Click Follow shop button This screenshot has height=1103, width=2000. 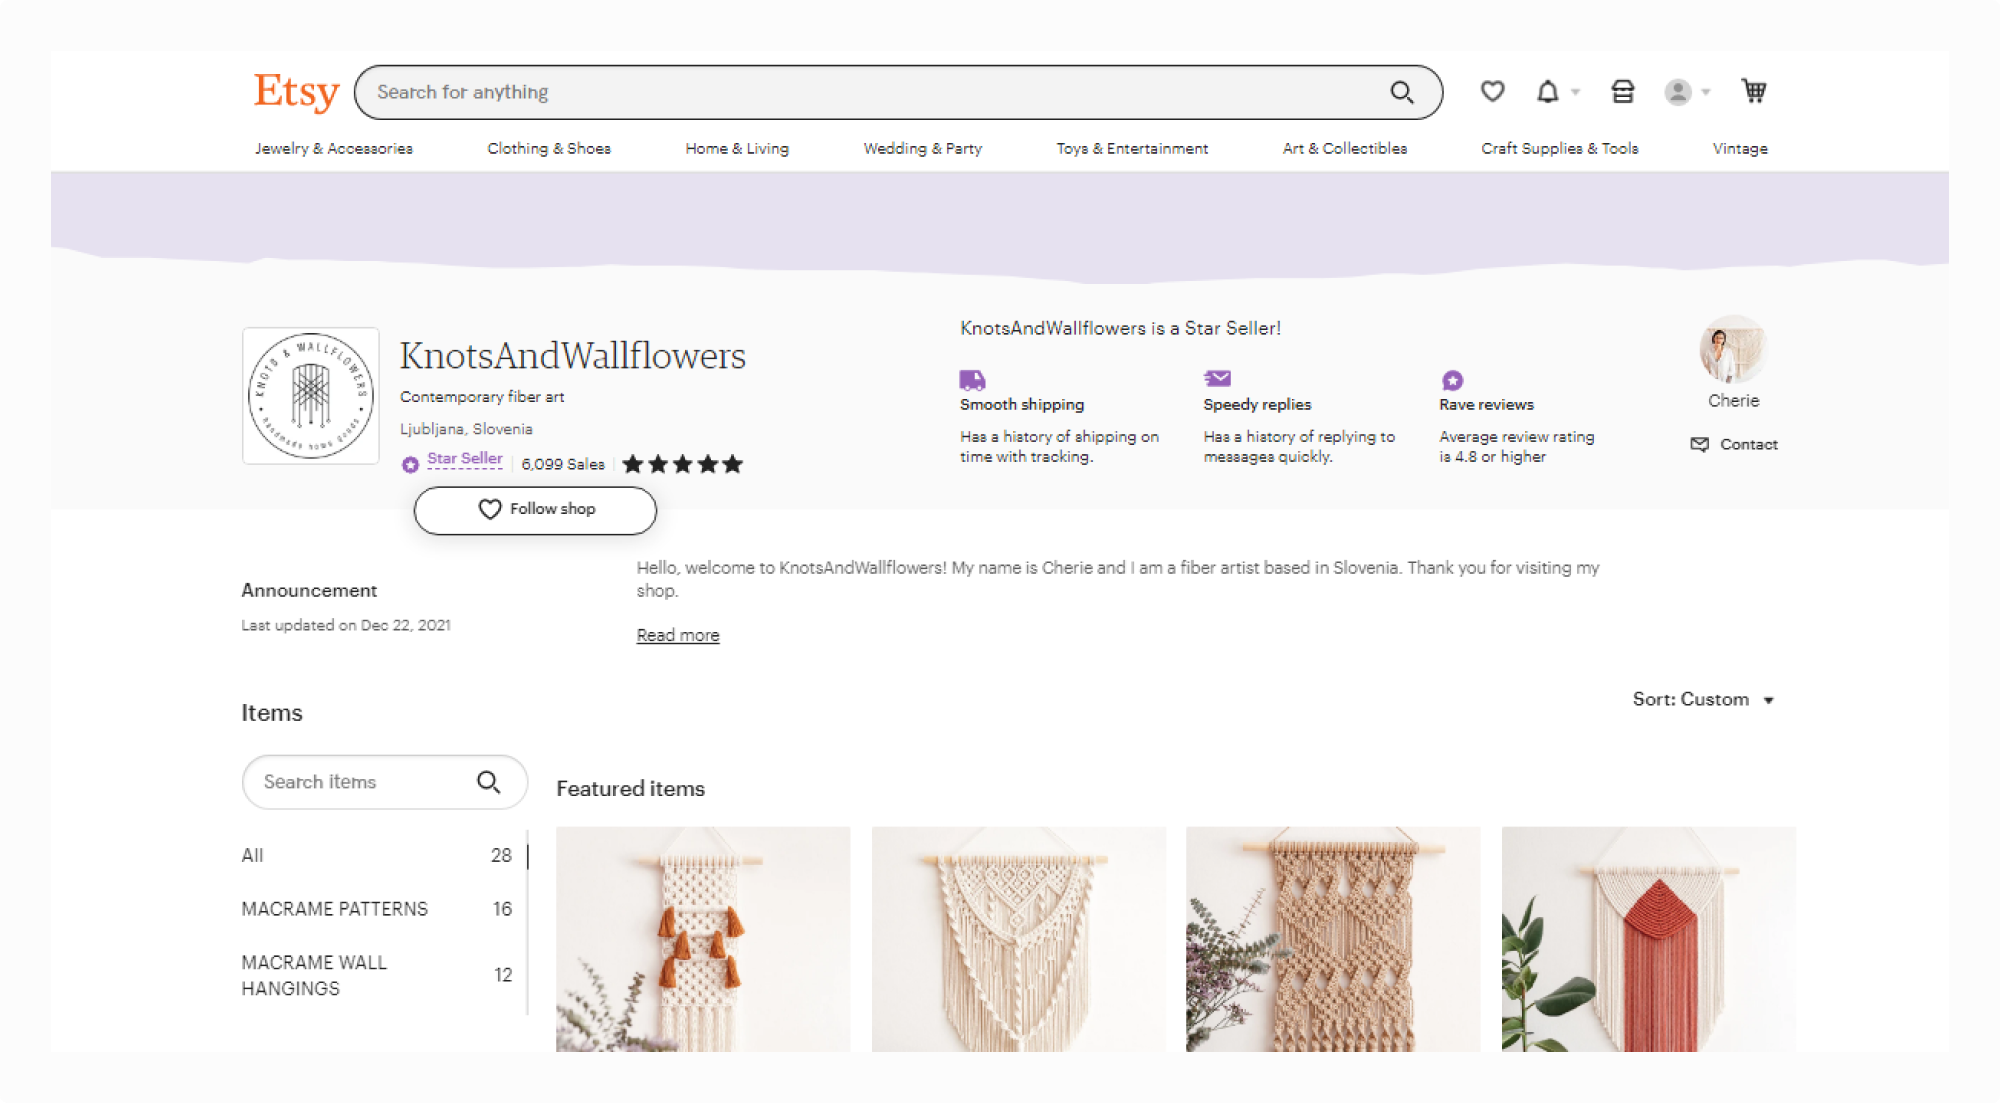click(535, 510)
